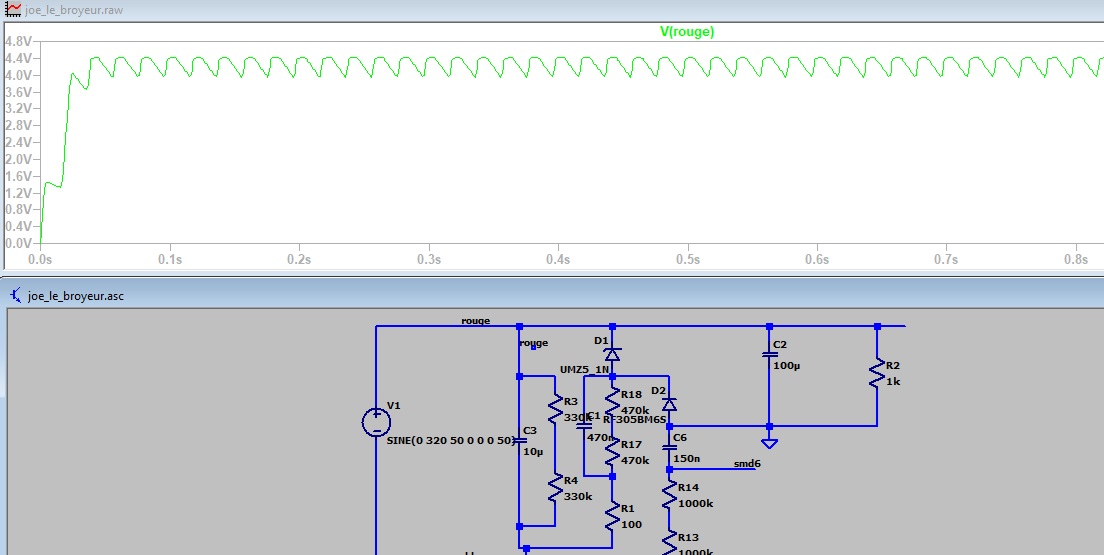Click the SINE(0 320 50 0 0 0 50) source value

point(451,440)
